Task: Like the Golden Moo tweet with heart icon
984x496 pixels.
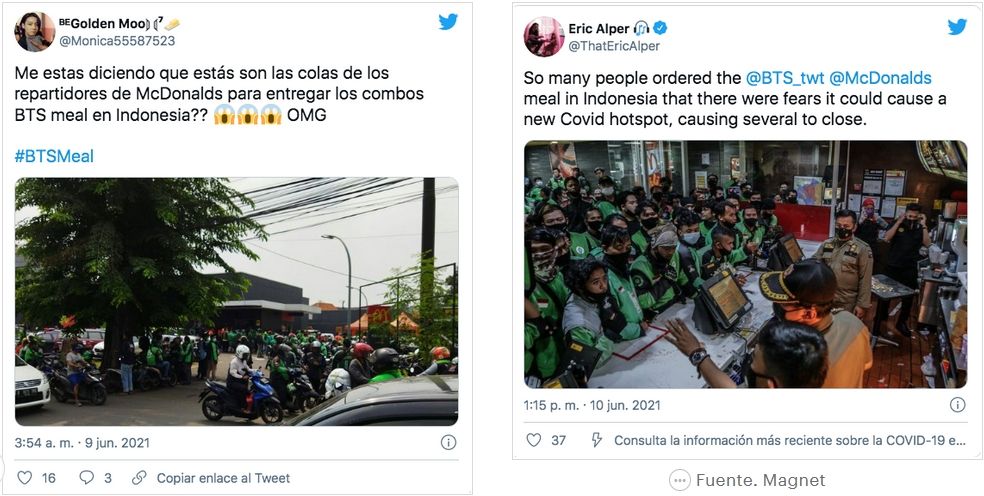Action: [x=24, y=478]
